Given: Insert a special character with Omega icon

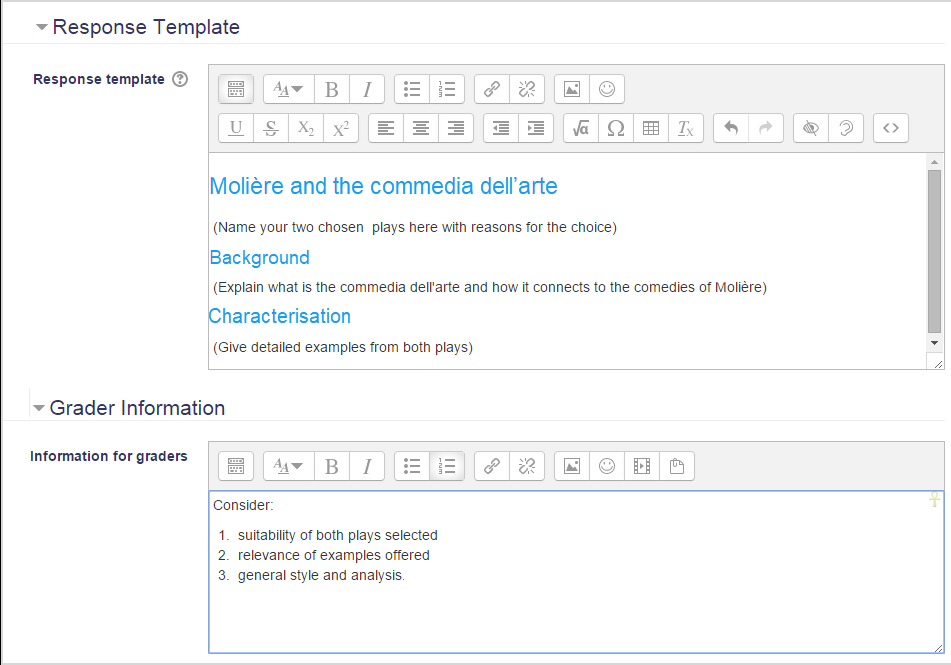Looking at the screenshot, I should (616, 128).
